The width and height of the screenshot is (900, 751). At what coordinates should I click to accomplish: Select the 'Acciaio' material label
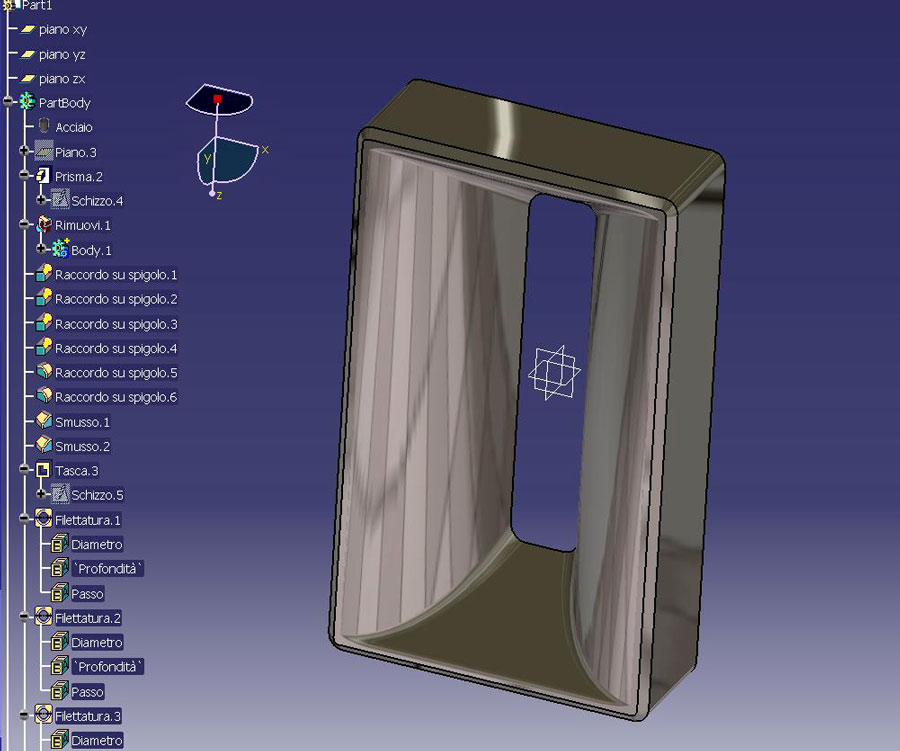coord(73,127)
